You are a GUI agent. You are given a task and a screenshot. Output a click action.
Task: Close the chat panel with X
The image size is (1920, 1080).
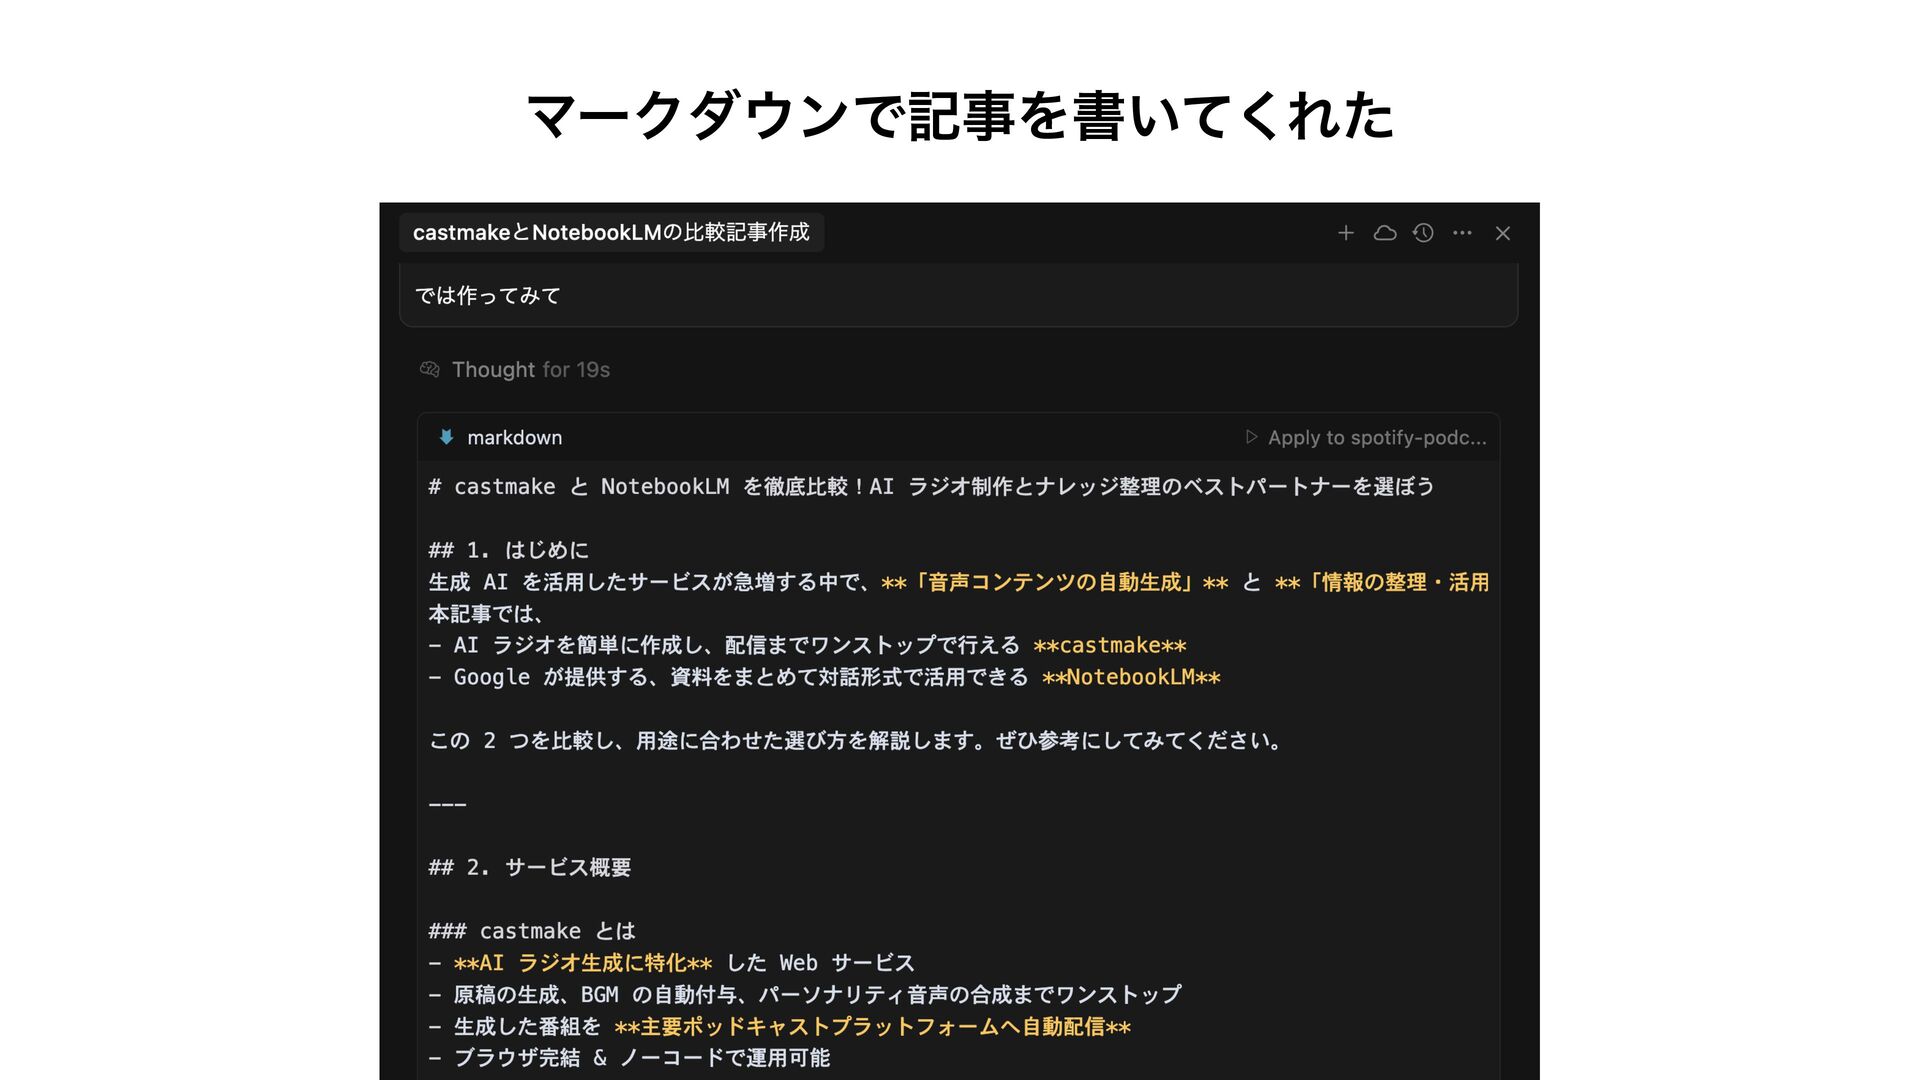tap(1502, 233)
